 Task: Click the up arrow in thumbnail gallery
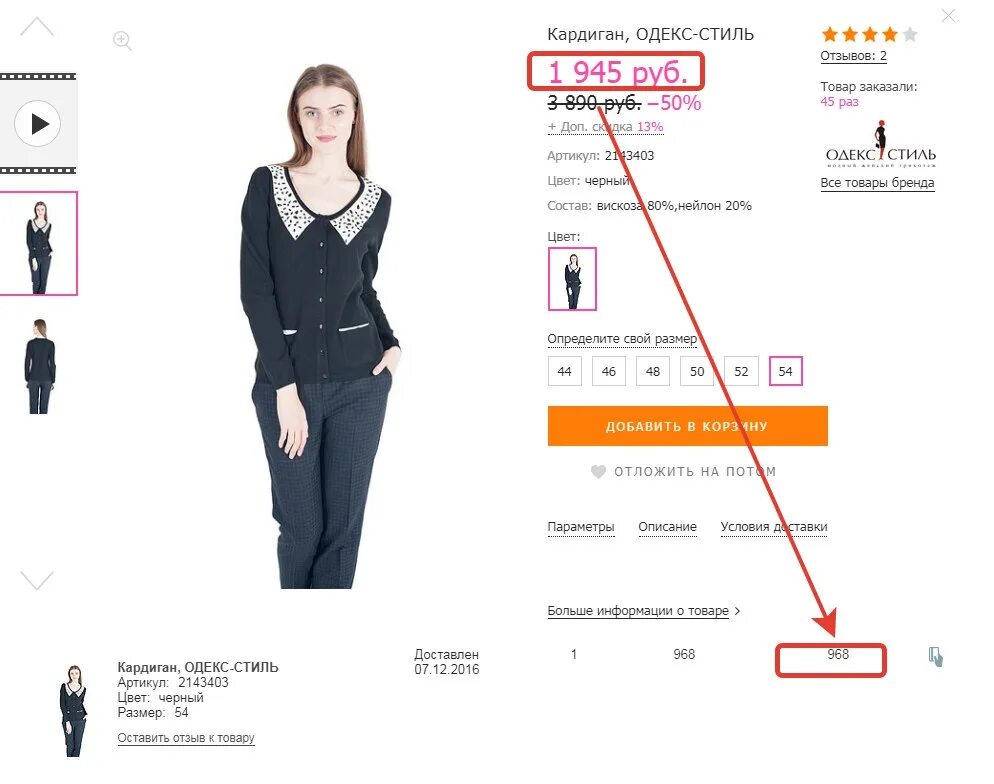tap(37, 27)
